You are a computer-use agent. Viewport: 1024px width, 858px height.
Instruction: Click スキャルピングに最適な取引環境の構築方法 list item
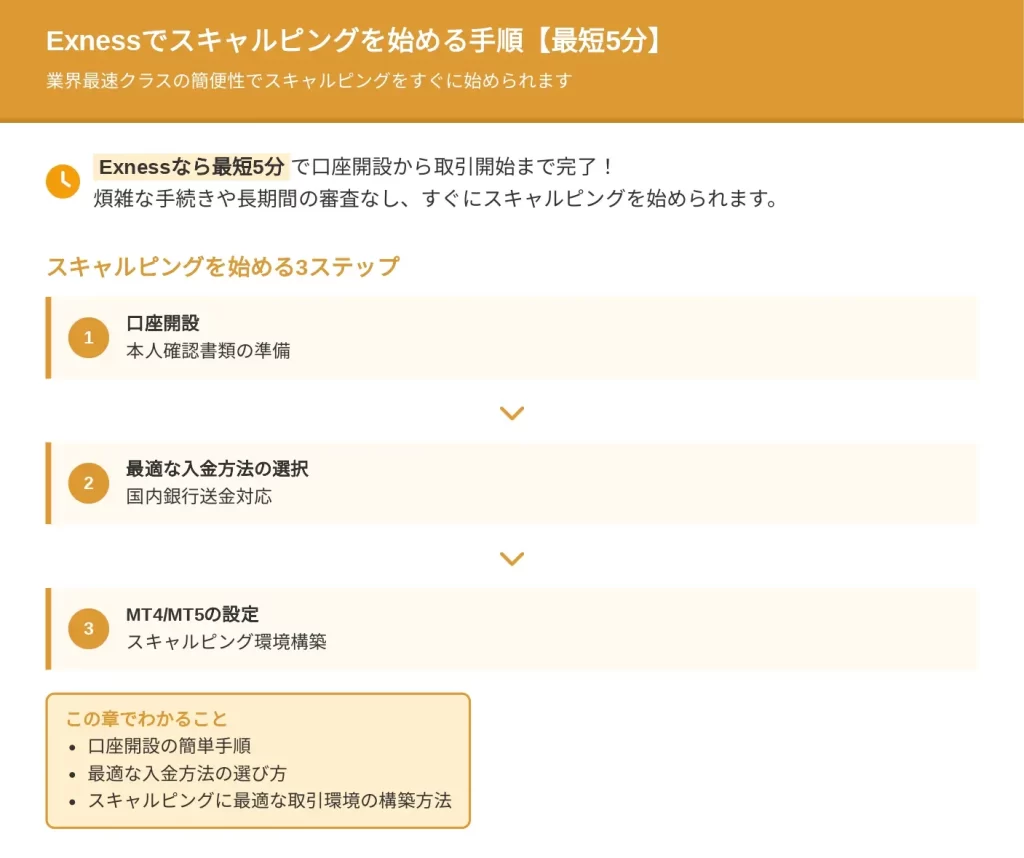tap(270, 801)
